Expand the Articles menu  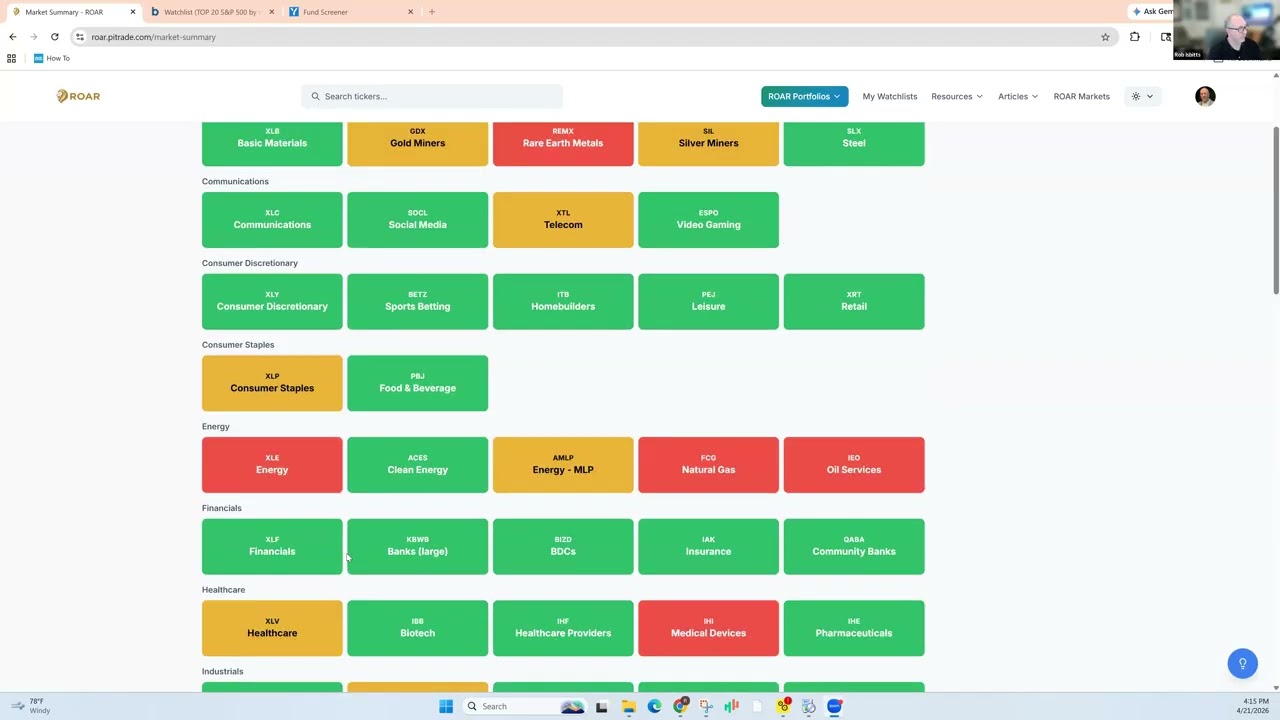[1018, 96]
